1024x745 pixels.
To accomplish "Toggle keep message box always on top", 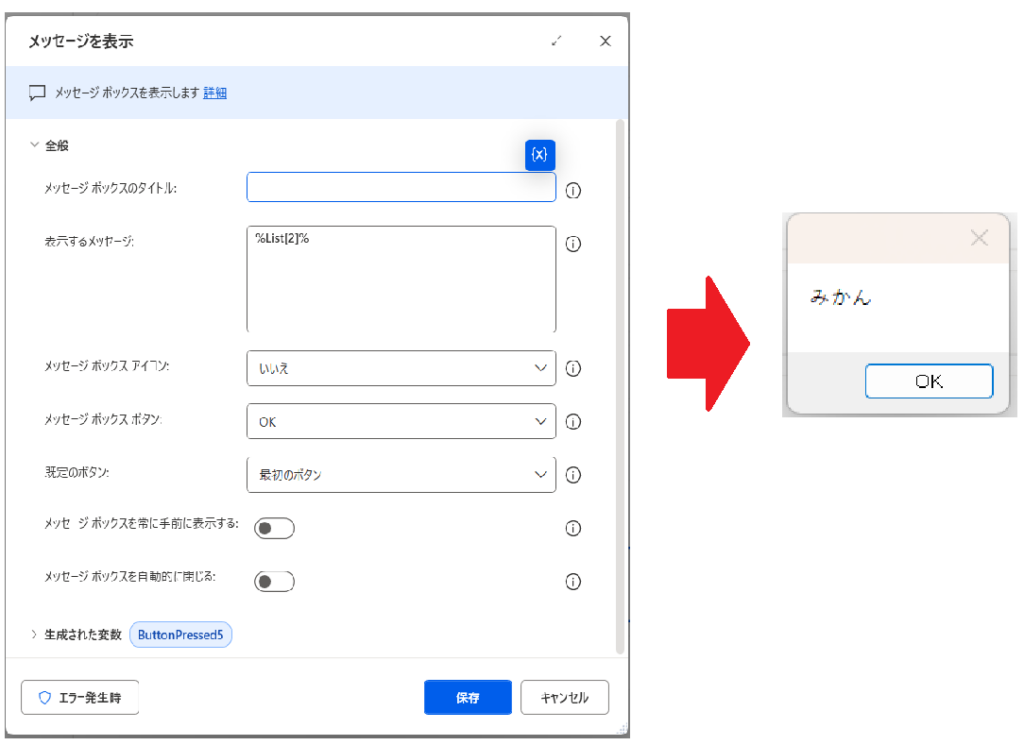I will [x=273, y=528].
